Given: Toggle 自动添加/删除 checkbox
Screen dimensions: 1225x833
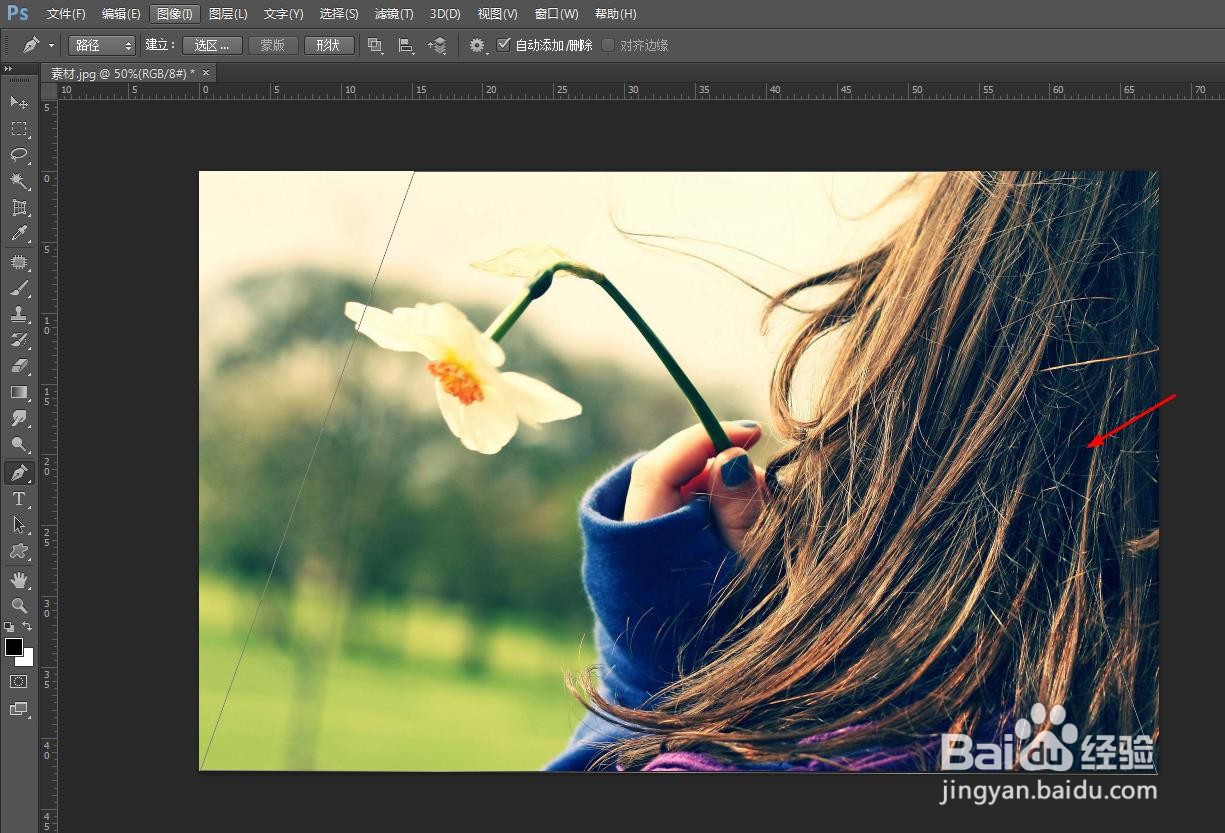Looking at the screenshot, I should [504, 45].
